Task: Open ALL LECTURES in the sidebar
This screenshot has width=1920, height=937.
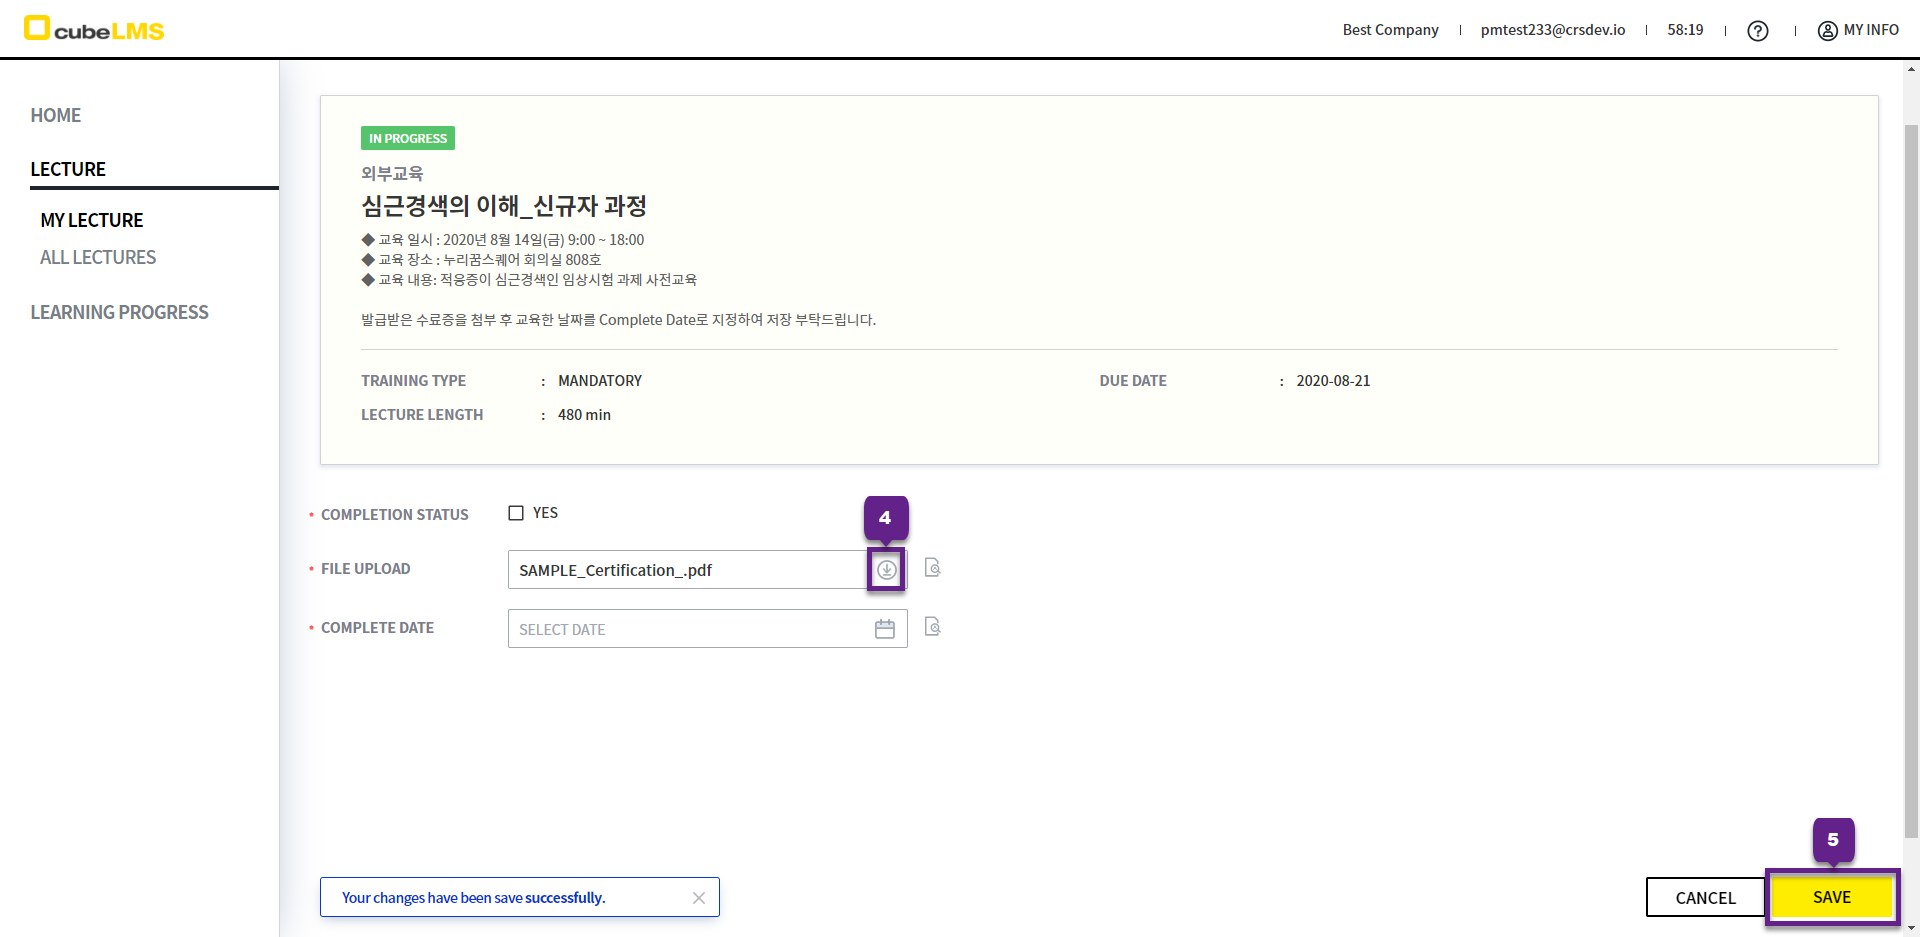Action: coord(98,257)
